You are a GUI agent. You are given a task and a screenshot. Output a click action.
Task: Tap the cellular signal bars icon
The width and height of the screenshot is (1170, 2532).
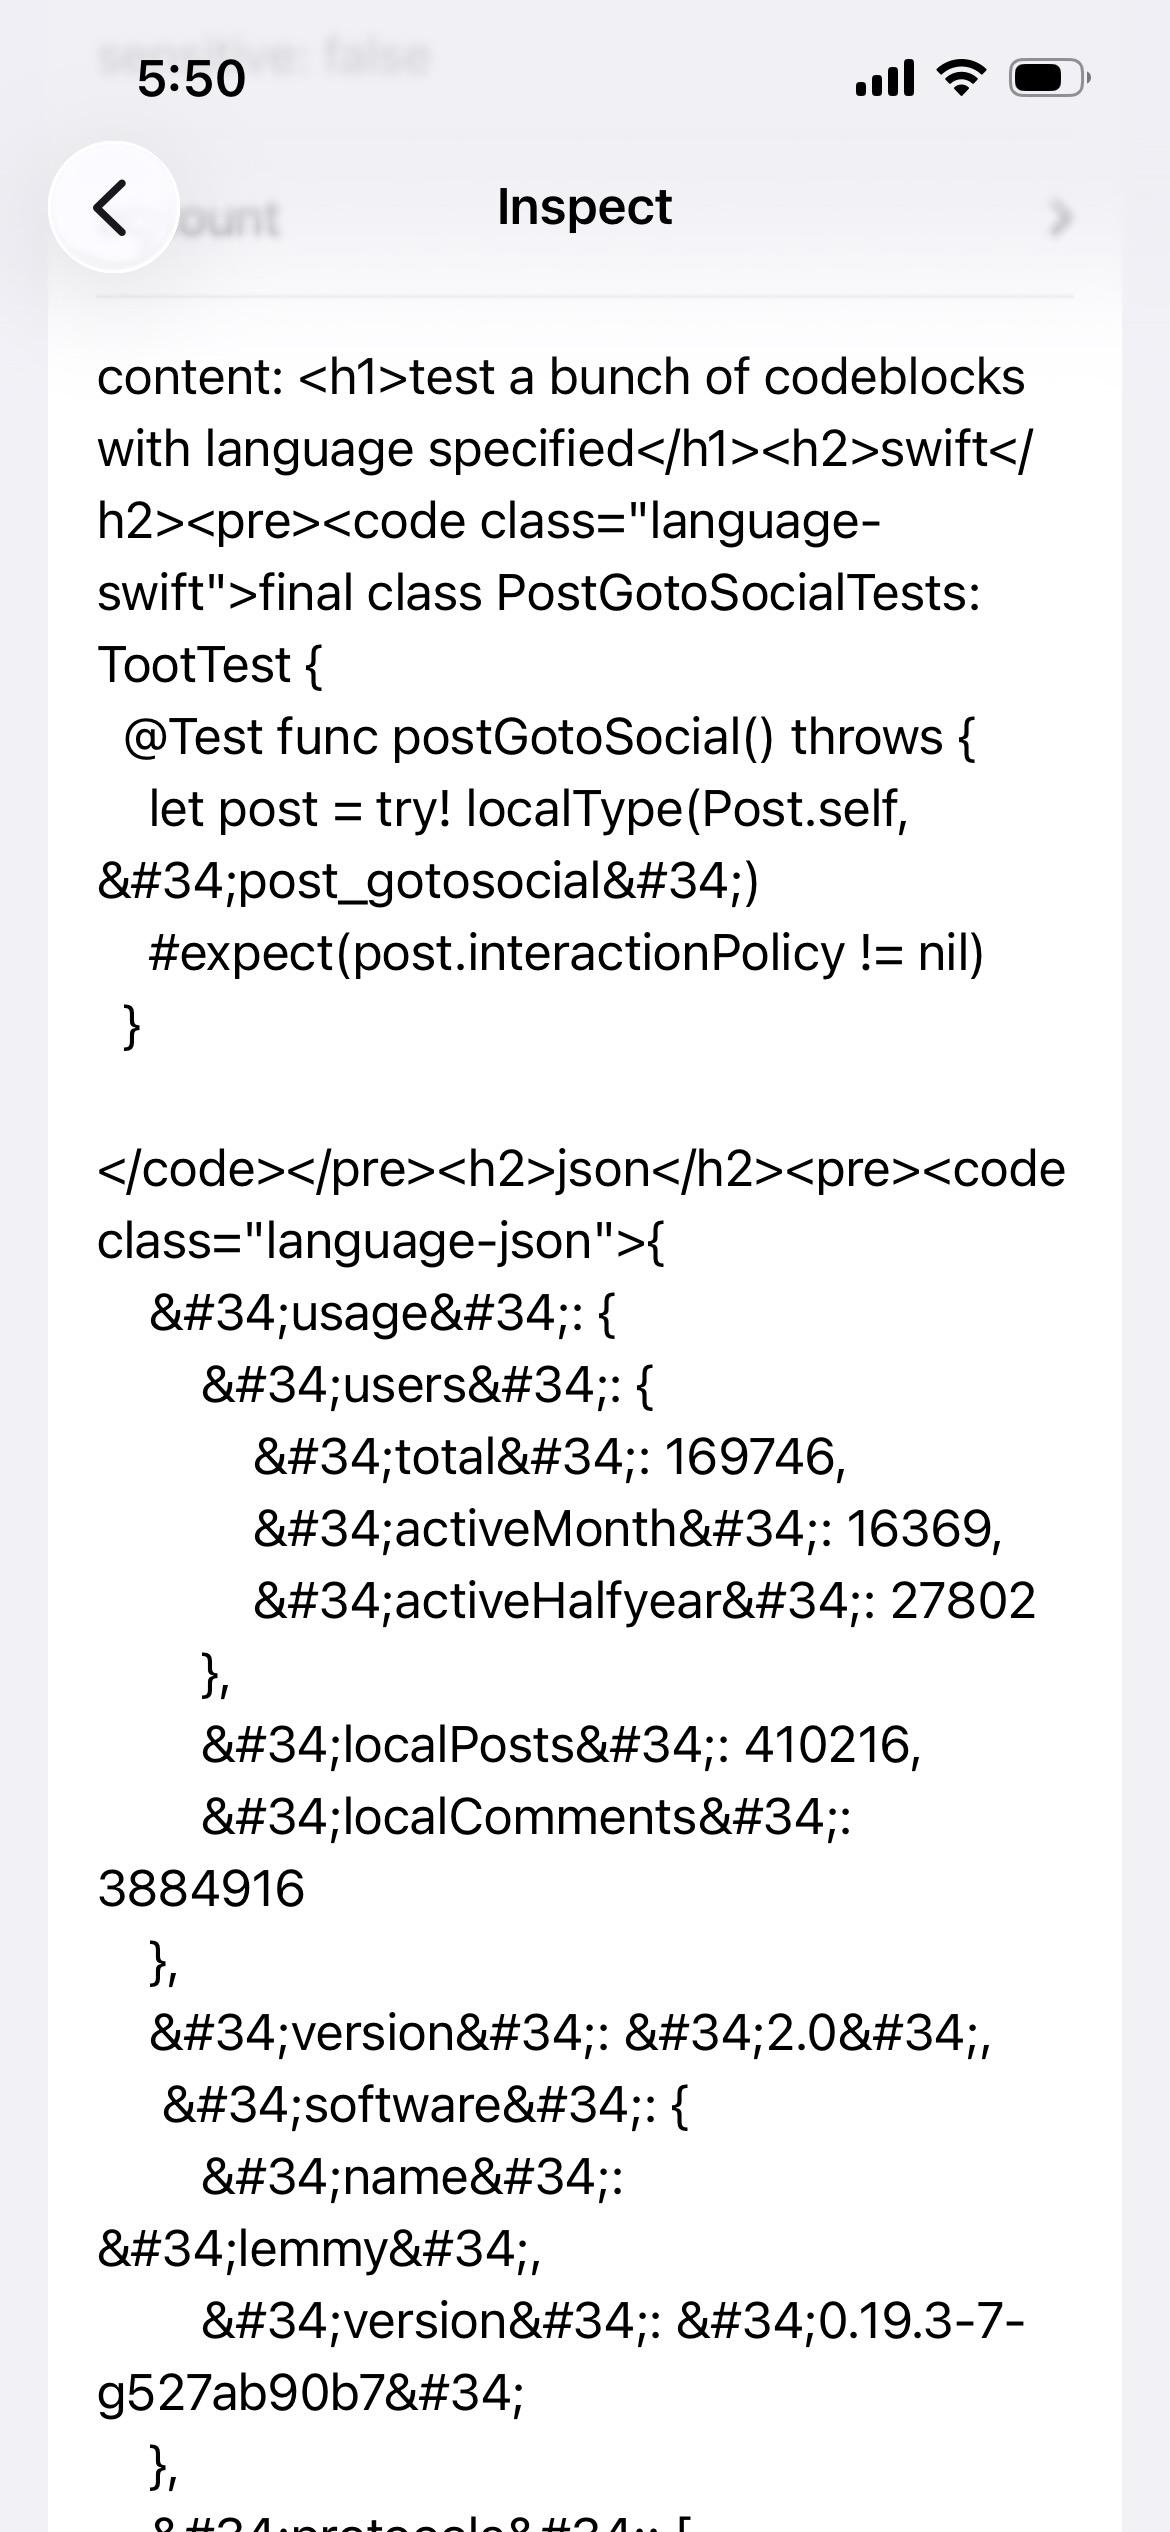click(x=885, y=78)
